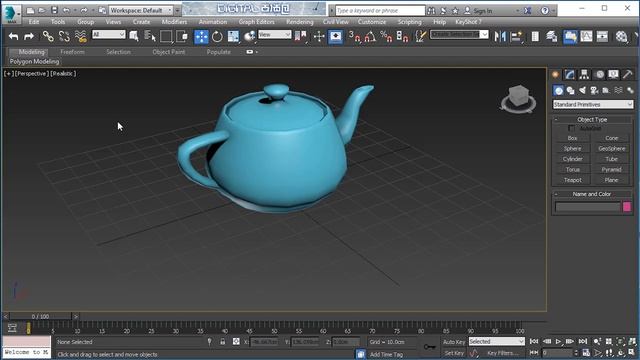Open the Graph Editors menu
The height and width of the screenshot is (360, 640).
[x=256, y=22]
